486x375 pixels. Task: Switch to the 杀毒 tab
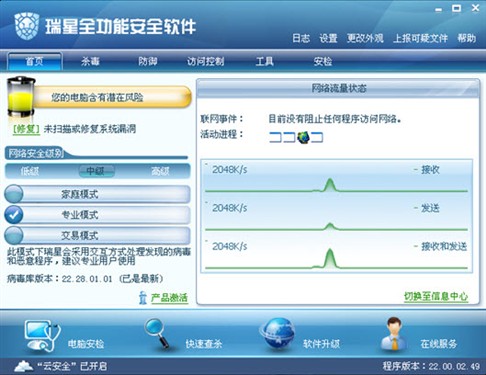point(90,61)
